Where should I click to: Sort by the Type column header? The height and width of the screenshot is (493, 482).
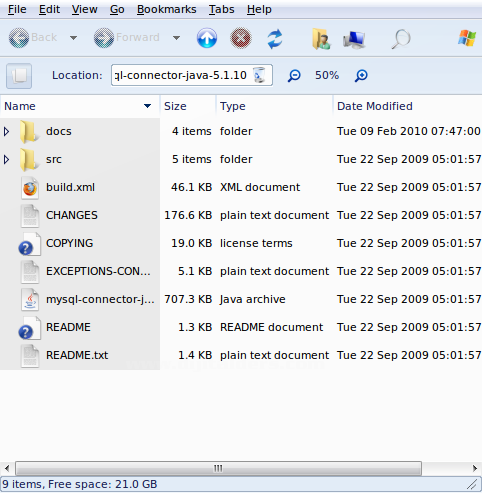point(274,106)
